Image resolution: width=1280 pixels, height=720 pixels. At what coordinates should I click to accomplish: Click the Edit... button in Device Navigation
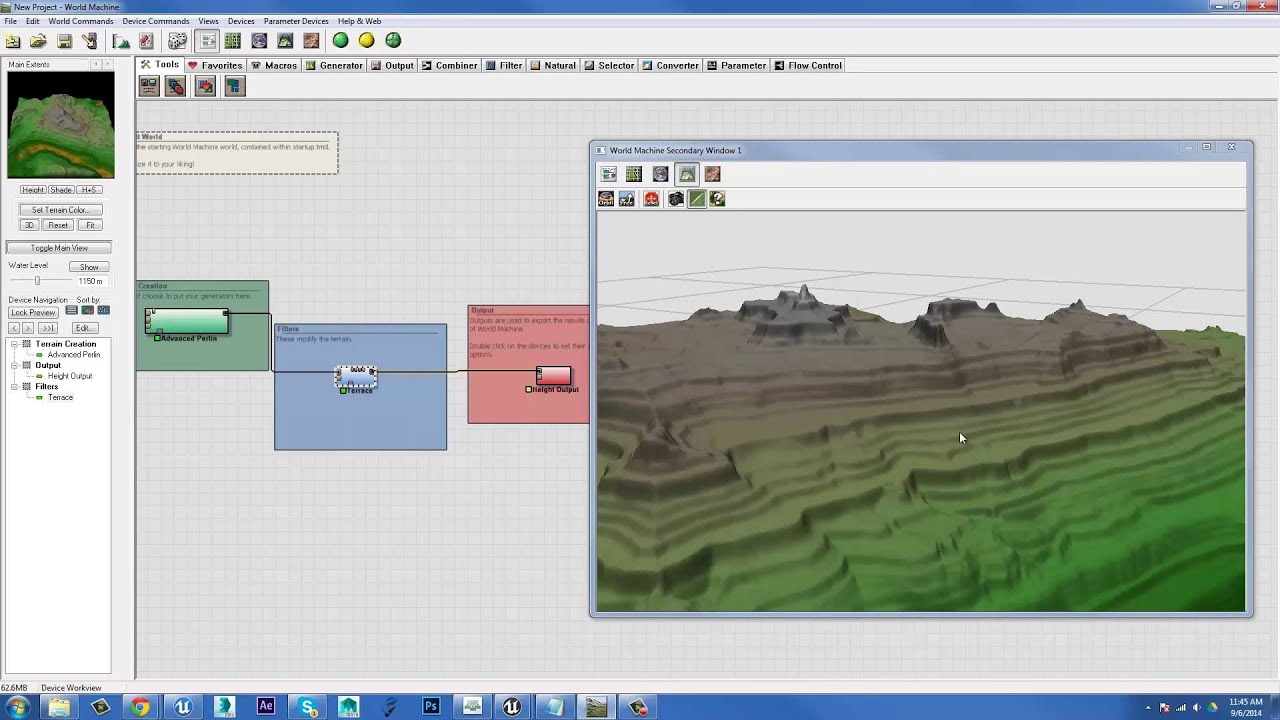(x=83, y=328)
